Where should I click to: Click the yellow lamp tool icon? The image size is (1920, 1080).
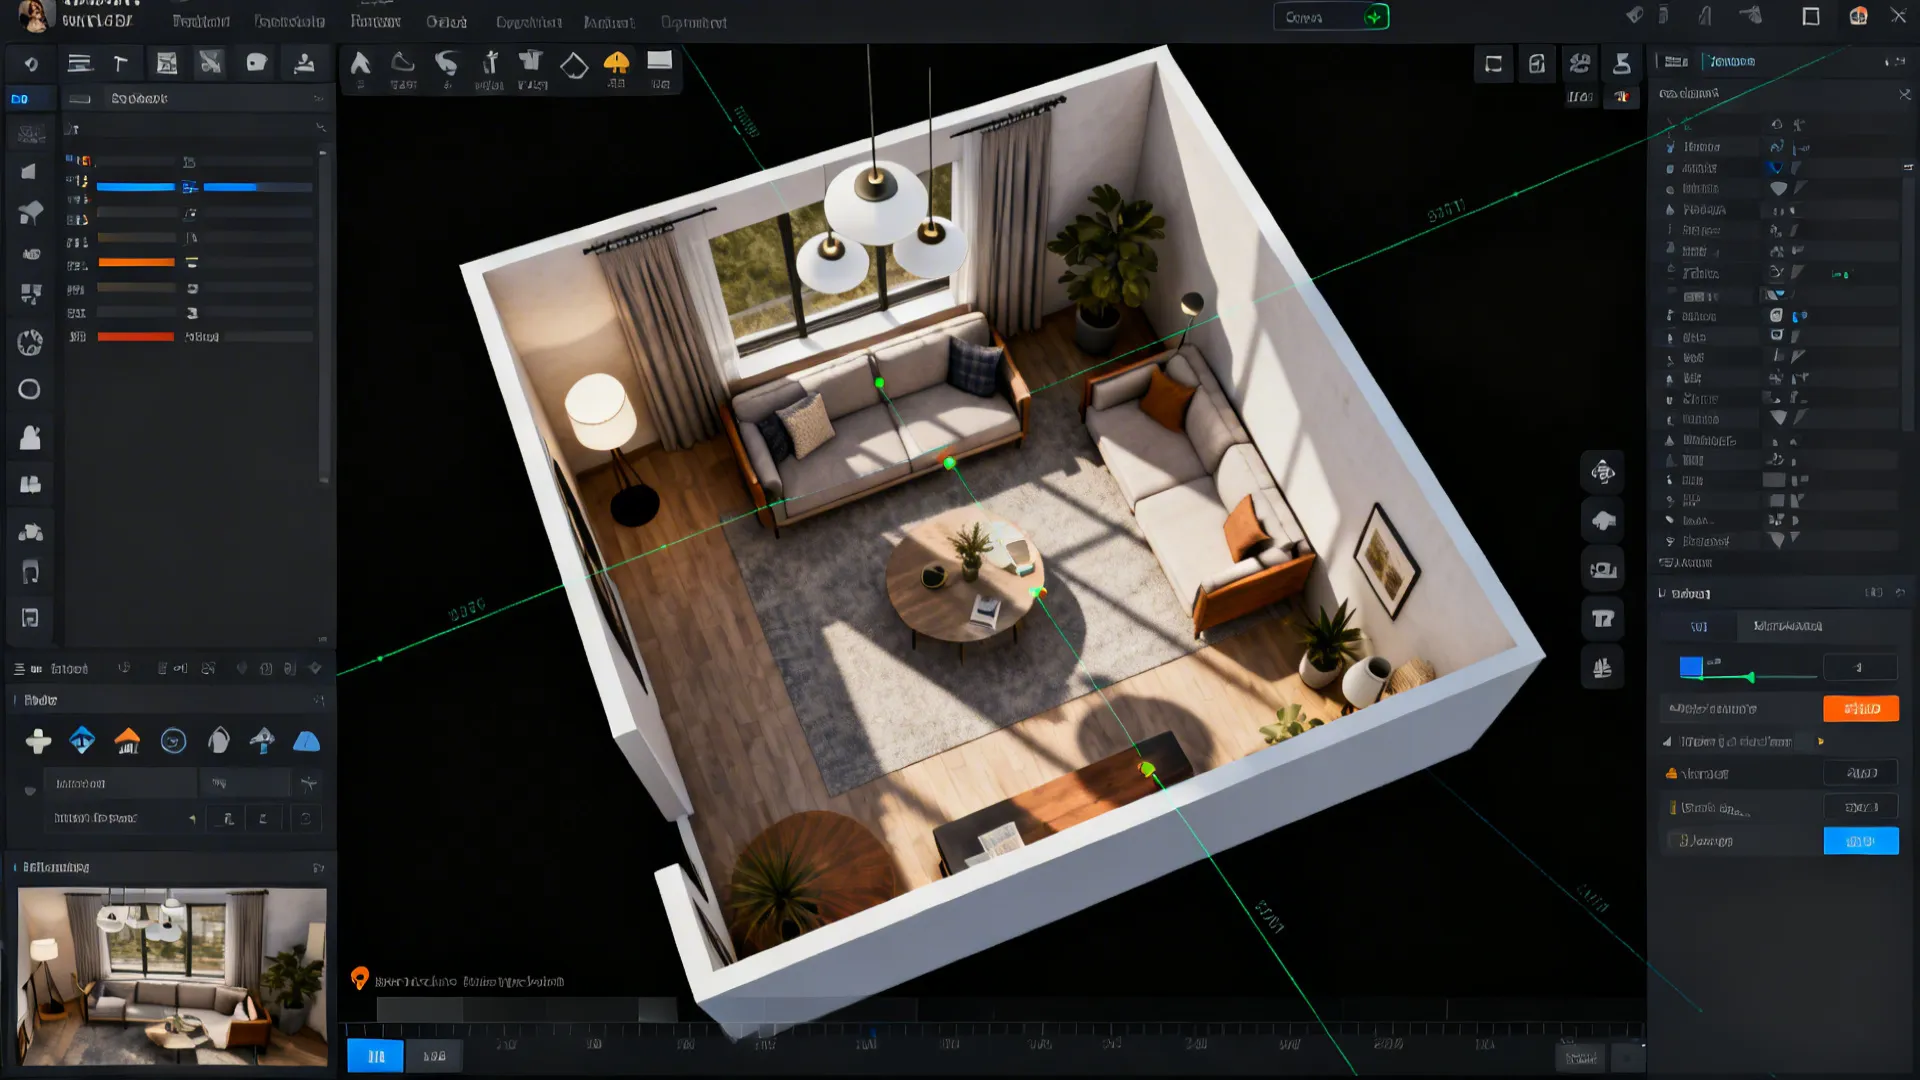click(616, 64)
